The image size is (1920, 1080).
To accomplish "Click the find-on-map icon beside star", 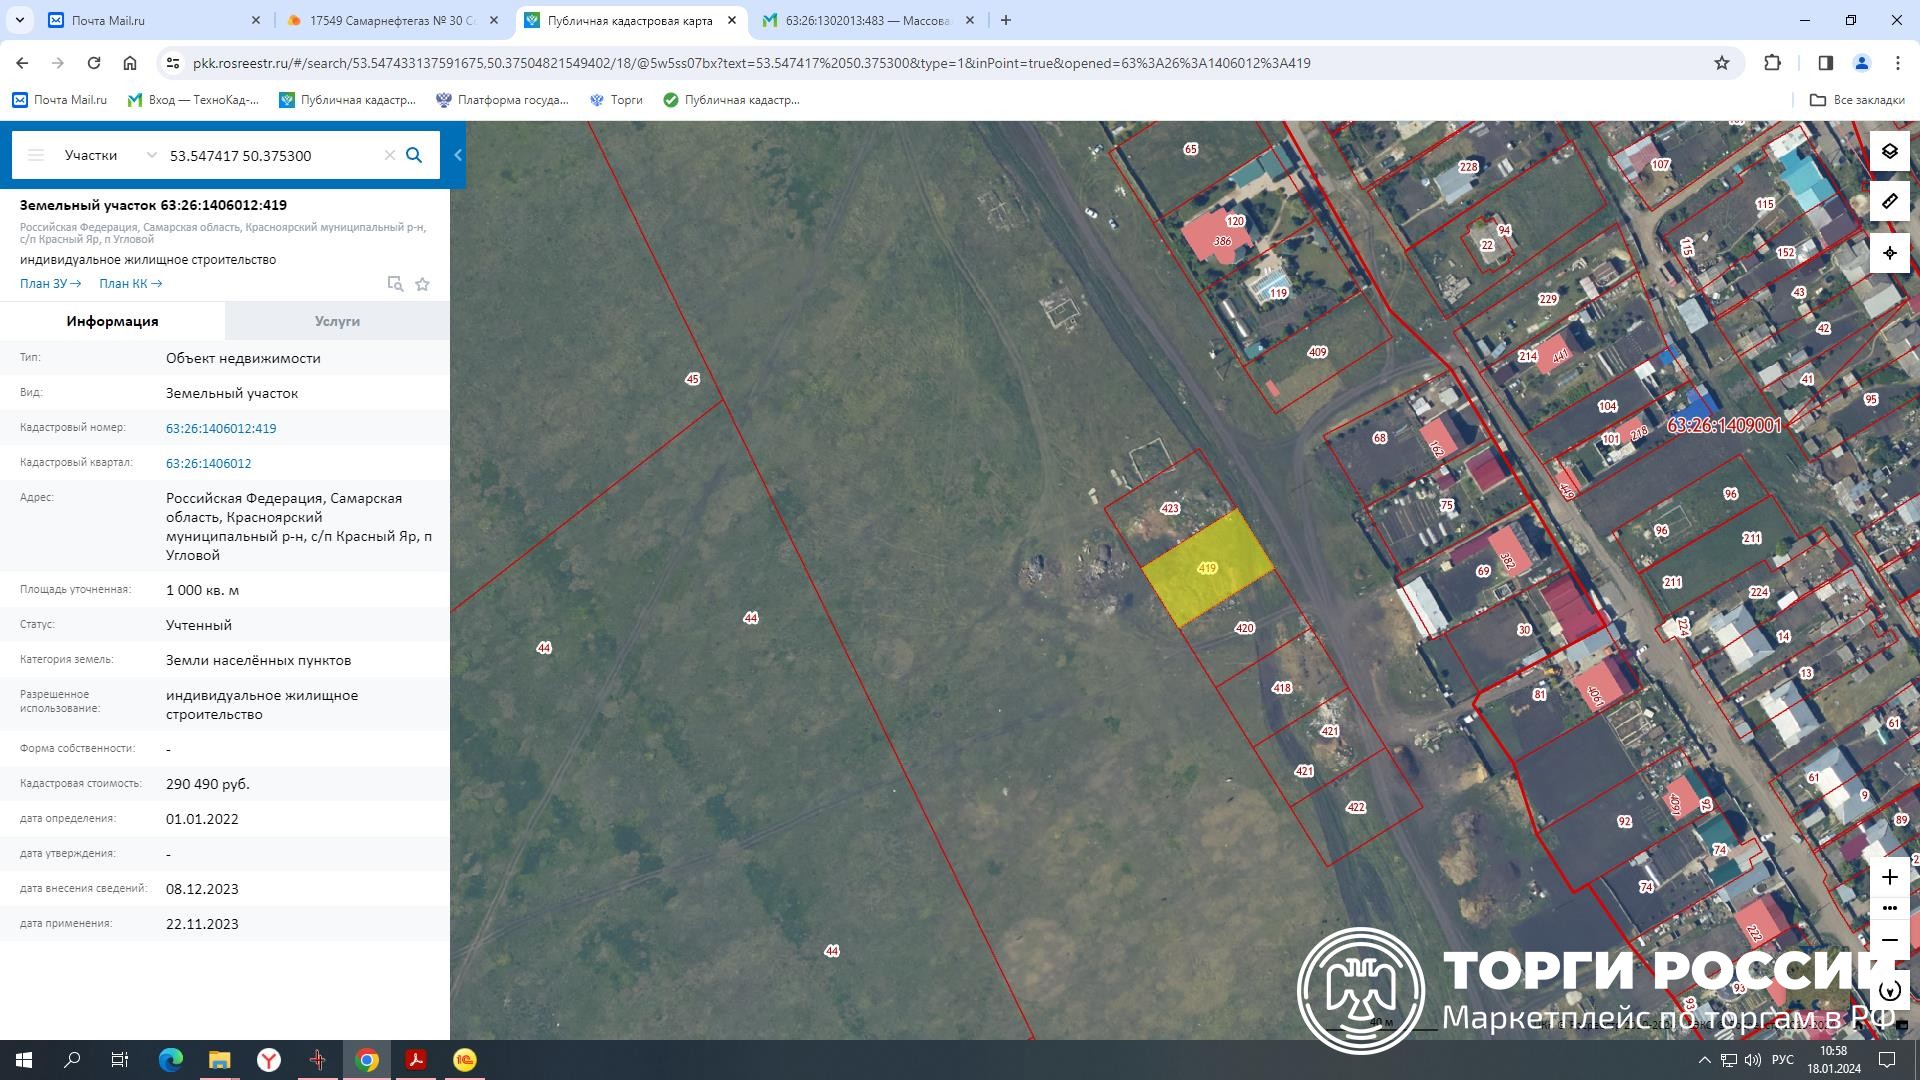I will pos(395,284).
